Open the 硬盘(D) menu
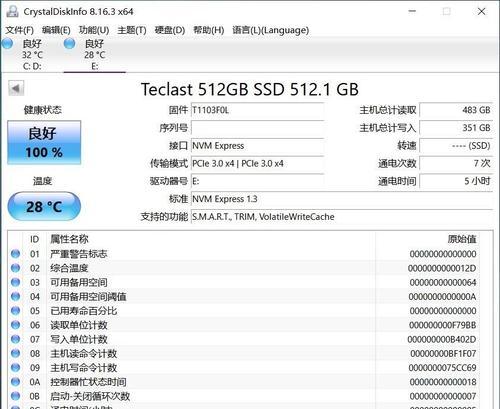The image size is (500, 409). 170,30
